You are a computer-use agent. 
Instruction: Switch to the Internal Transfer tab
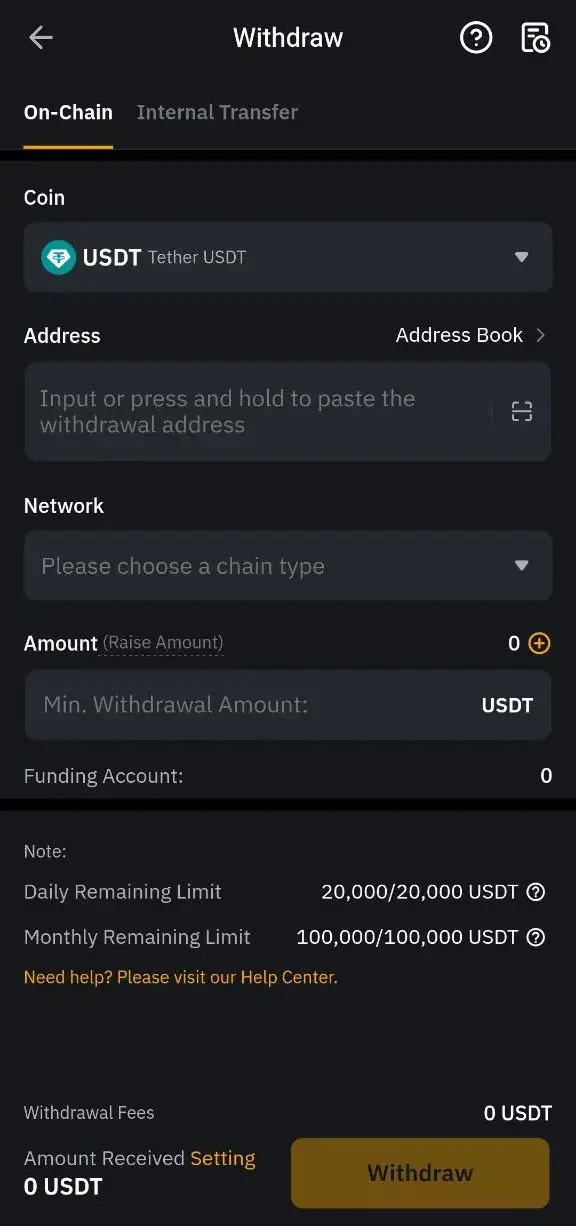pyautogui.click(x=217, y=112)
